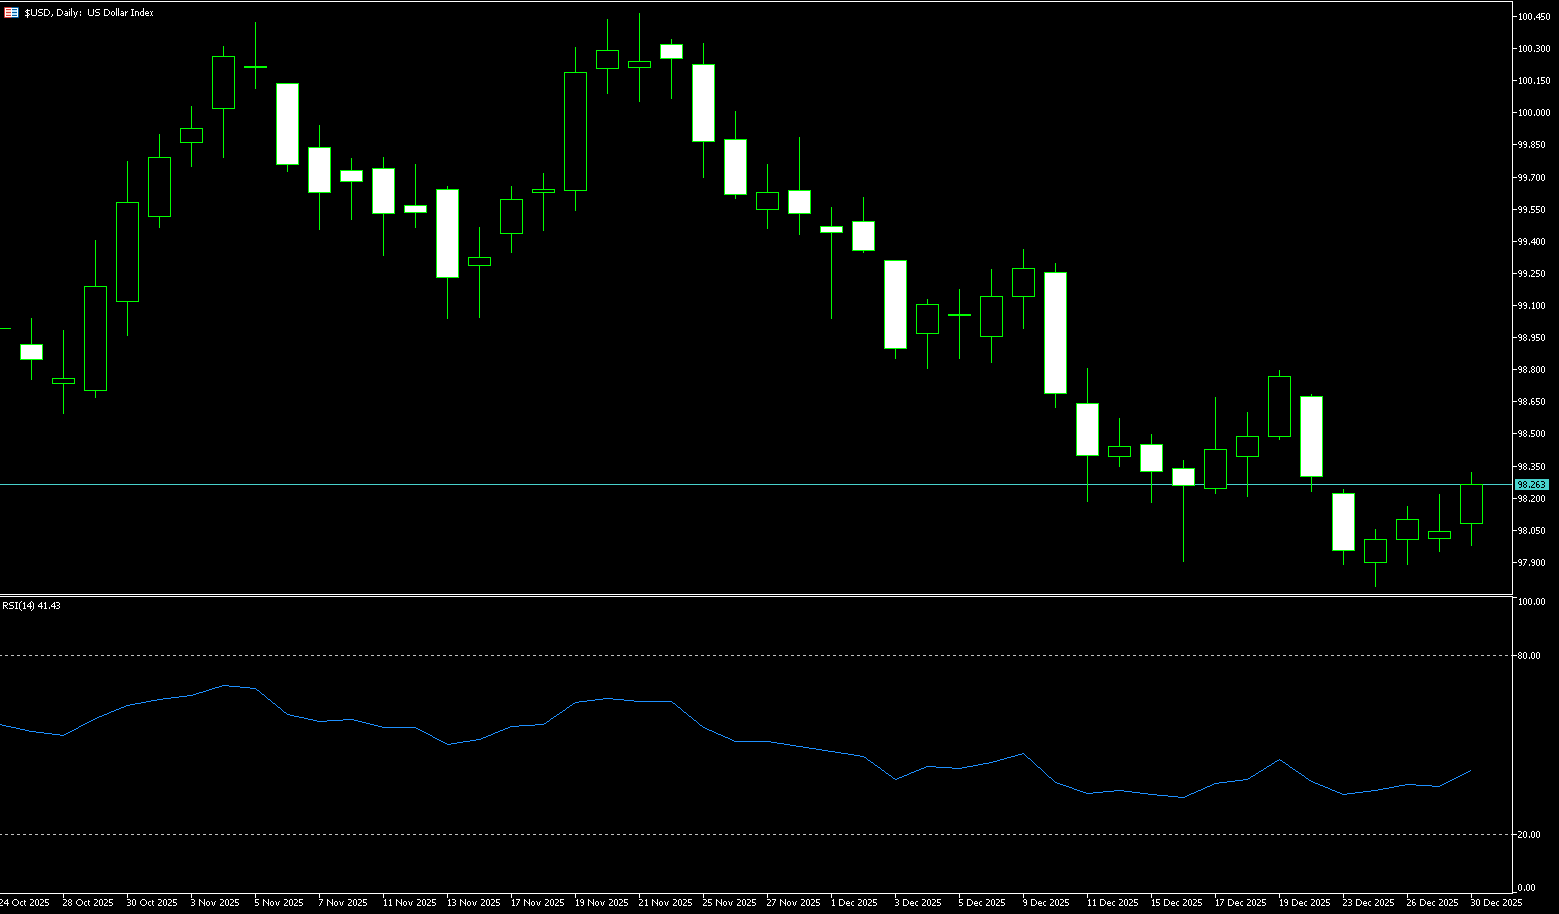Click the horizontal current price line
The width and height of the screenshot is (1559, 914).
click(700, 484)
